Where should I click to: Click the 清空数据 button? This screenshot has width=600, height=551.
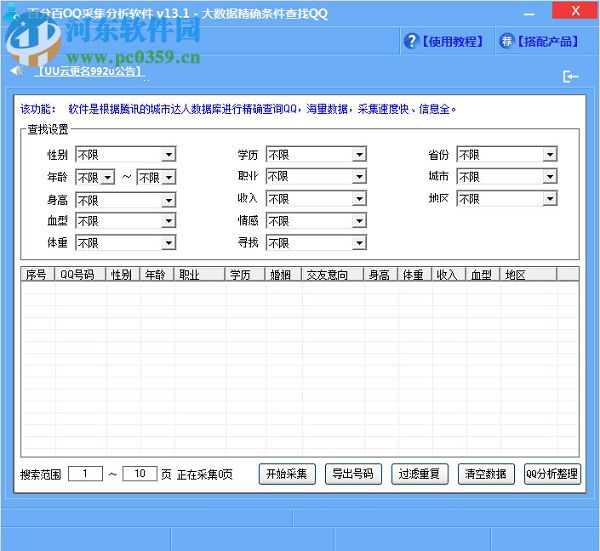pyautogui.click(x=486, y=474)
